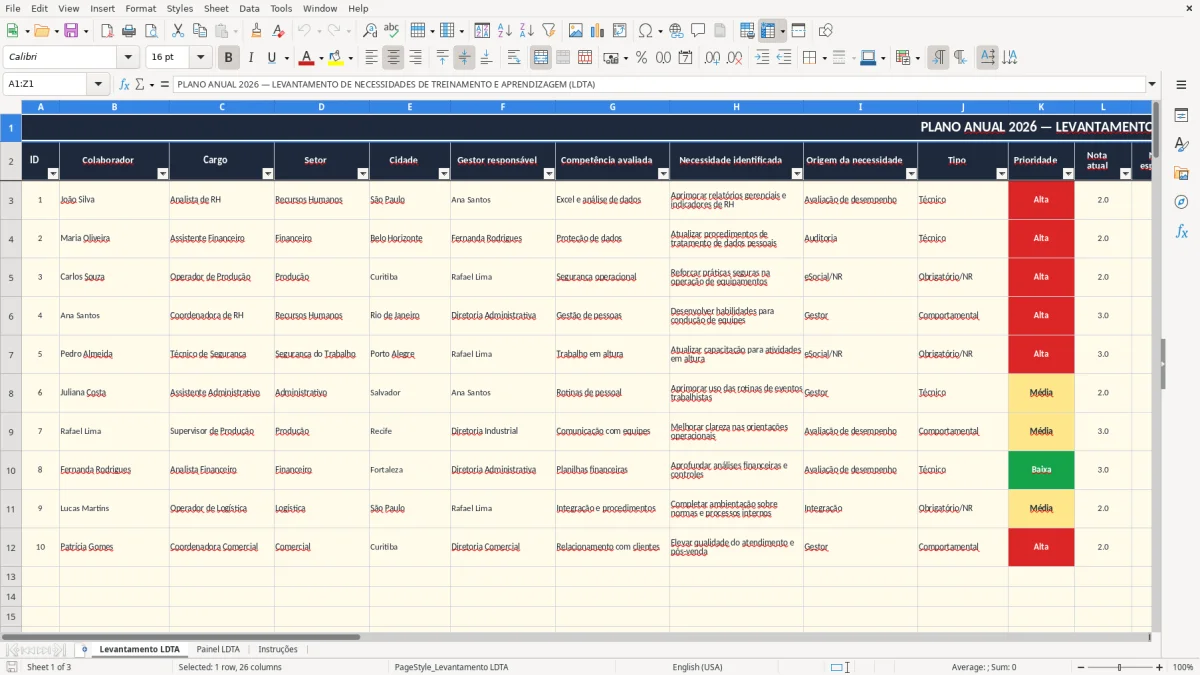Insert Image icon in toolbar

click(577, 31)
